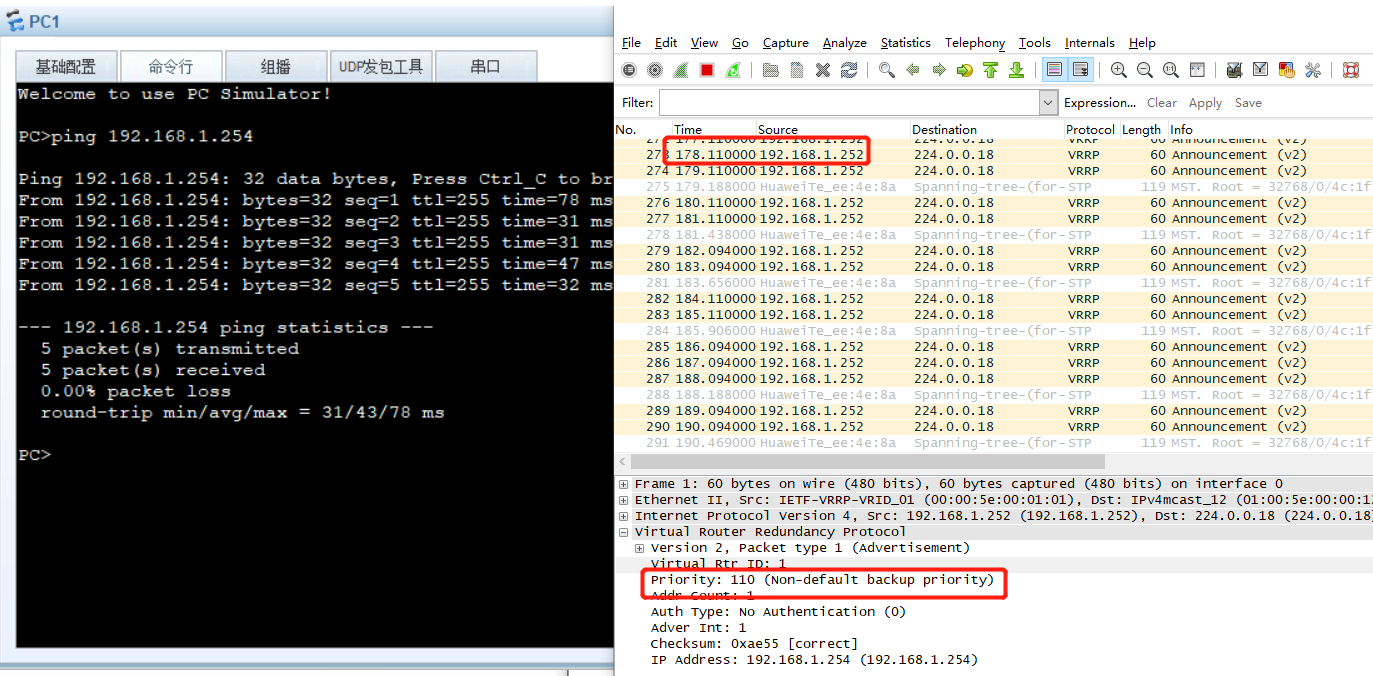Open the capture options dialog
Viewport: 1373px width, 676px height.
[x=655, y=69]
